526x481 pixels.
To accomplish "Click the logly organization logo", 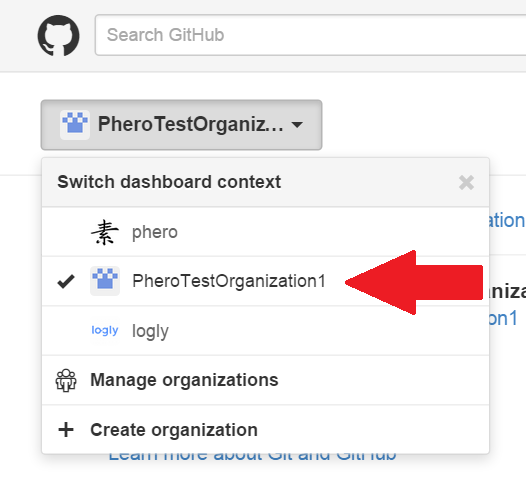I will [x=105, y=330].
